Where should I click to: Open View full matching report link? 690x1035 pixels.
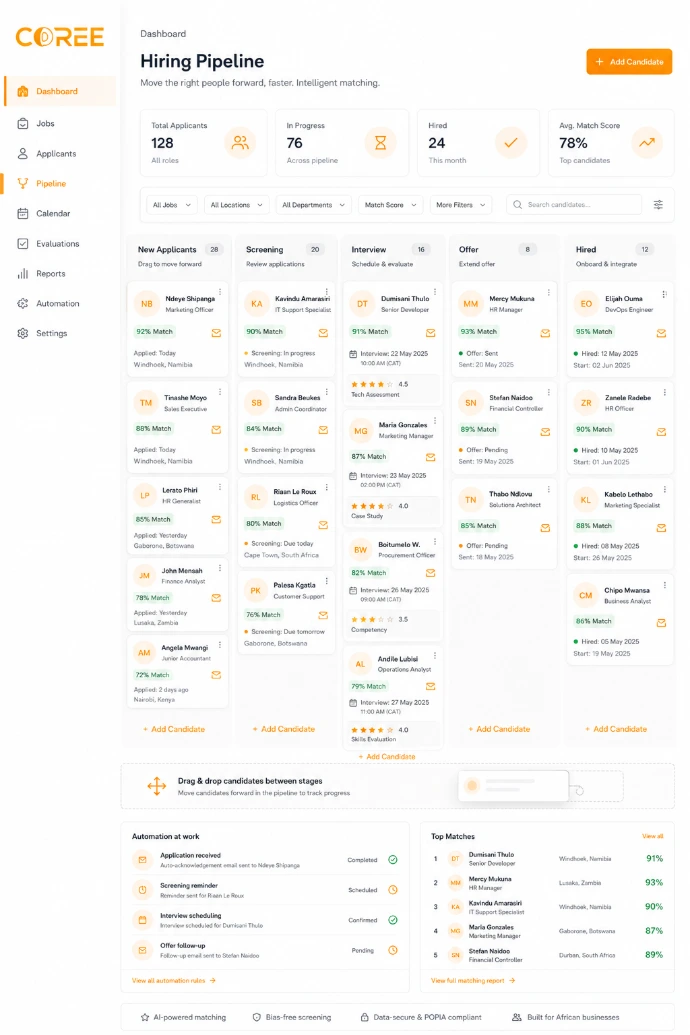click(473, 980)
